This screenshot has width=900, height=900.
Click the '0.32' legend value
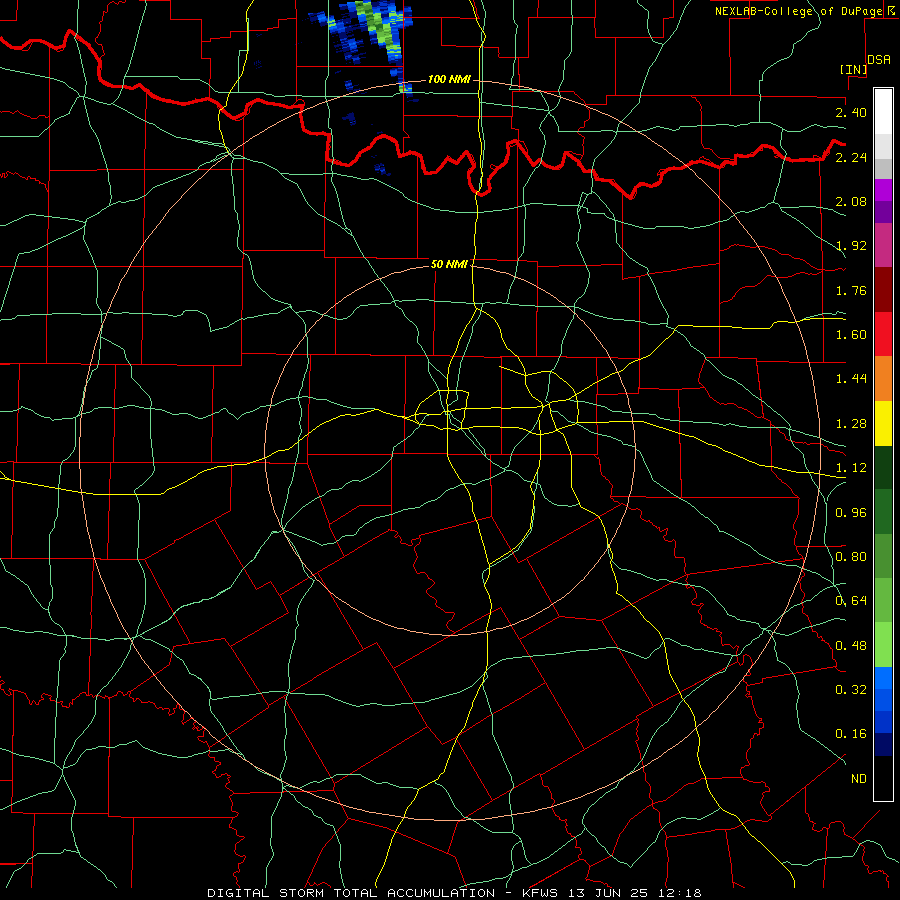pyautogui.click(x=851, y=690)
